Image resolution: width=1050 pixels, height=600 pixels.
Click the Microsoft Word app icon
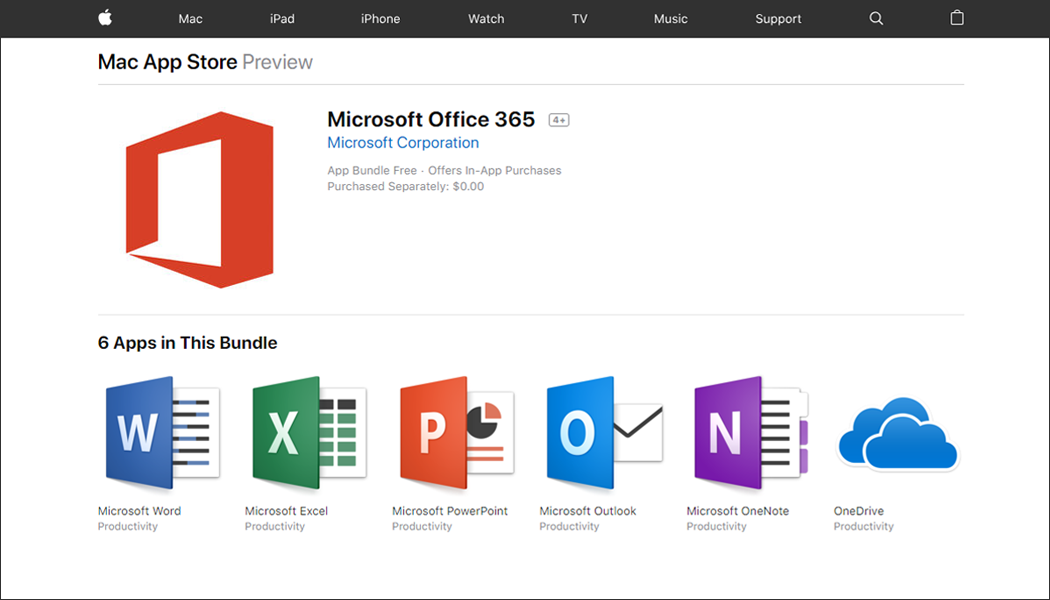coord(162,433)
